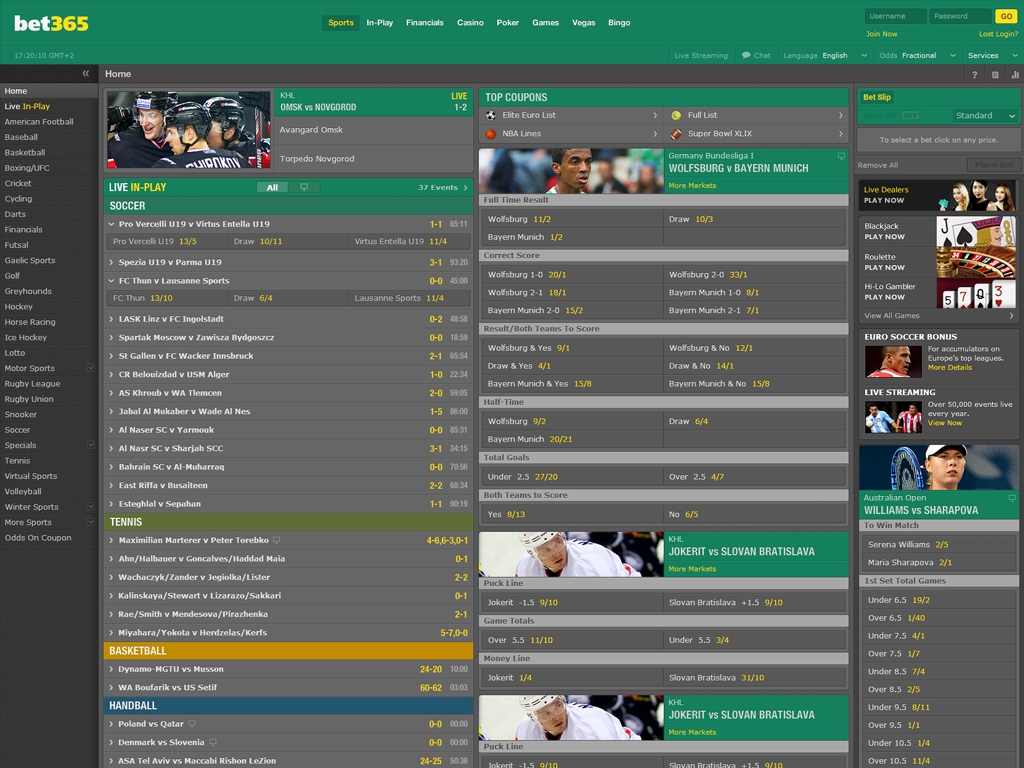Screen dimensions: 1024x768
Task: Open the bet slip Standard dropdown
Action: (985, 116)
